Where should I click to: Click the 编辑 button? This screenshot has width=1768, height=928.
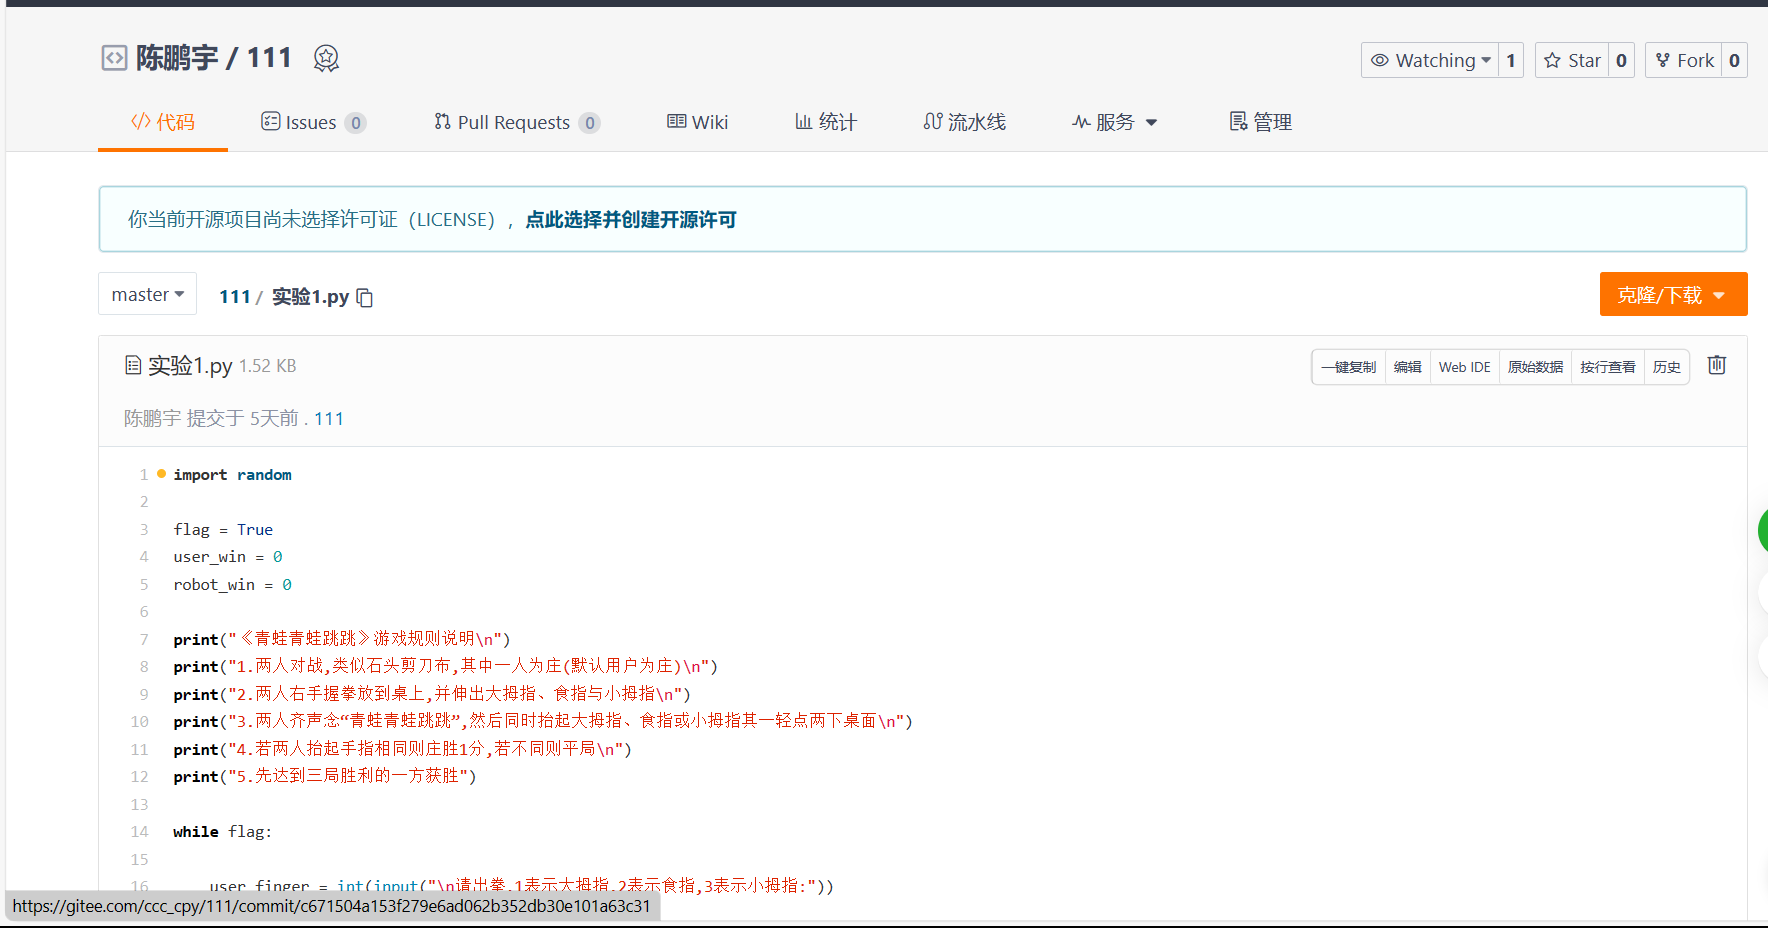1408,367
